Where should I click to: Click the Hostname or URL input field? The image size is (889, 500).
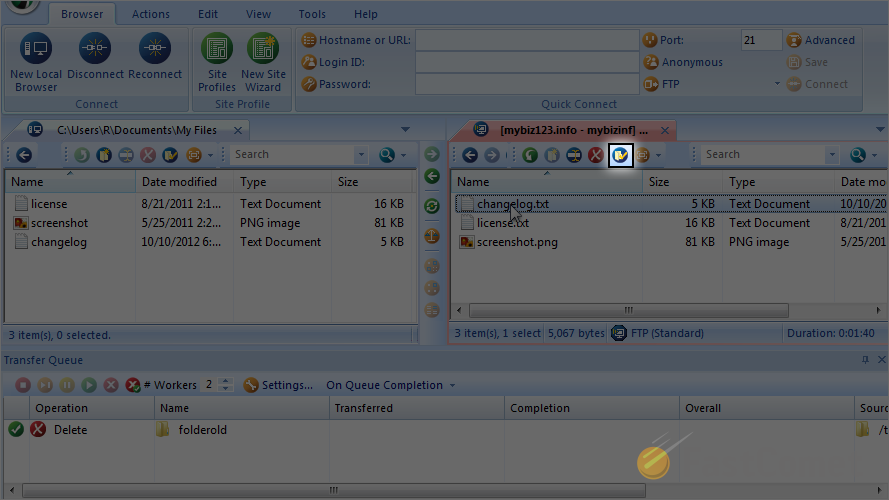point(526,40)
